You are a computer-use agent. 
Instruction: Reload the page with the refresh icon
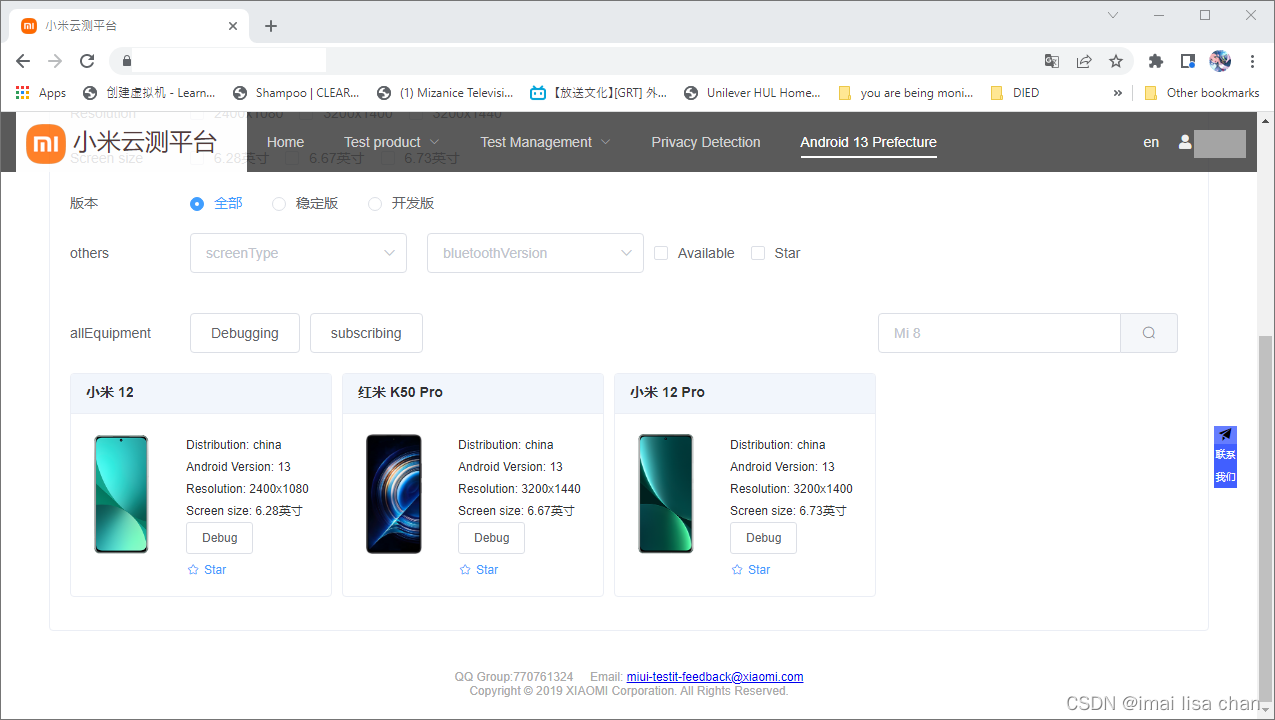(87, 61)
